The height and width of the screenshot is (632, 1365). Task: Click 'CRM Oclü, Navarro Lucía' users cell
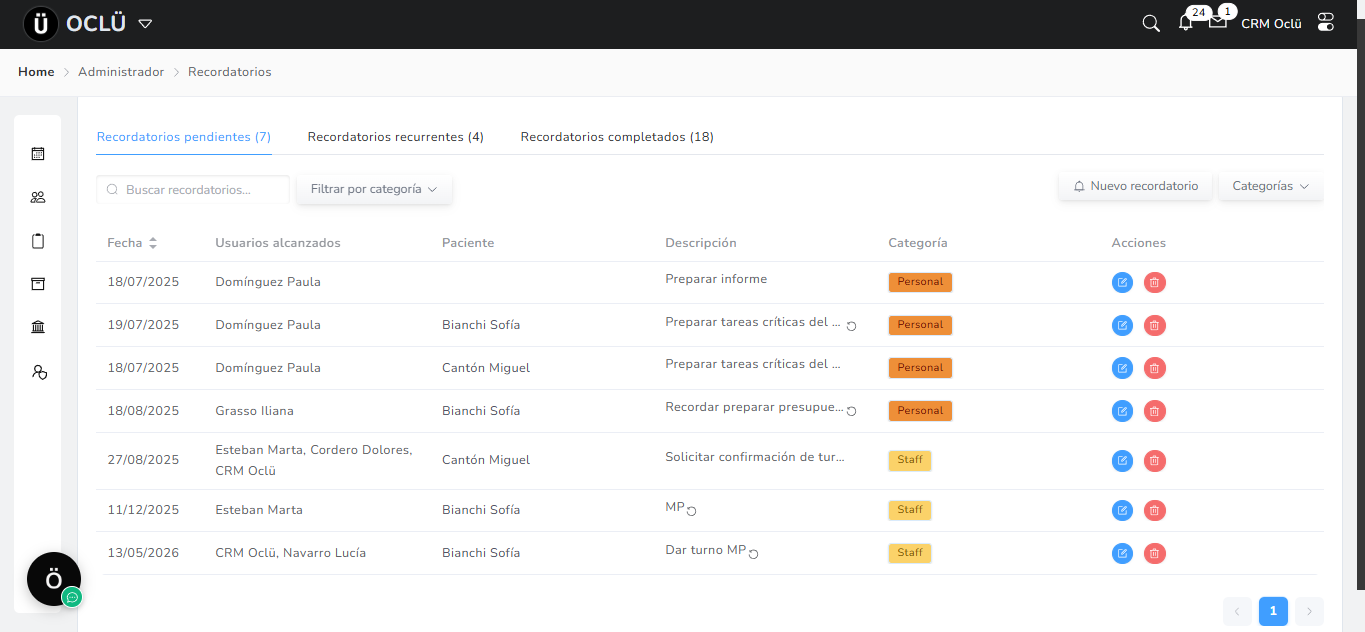point(291,553)
